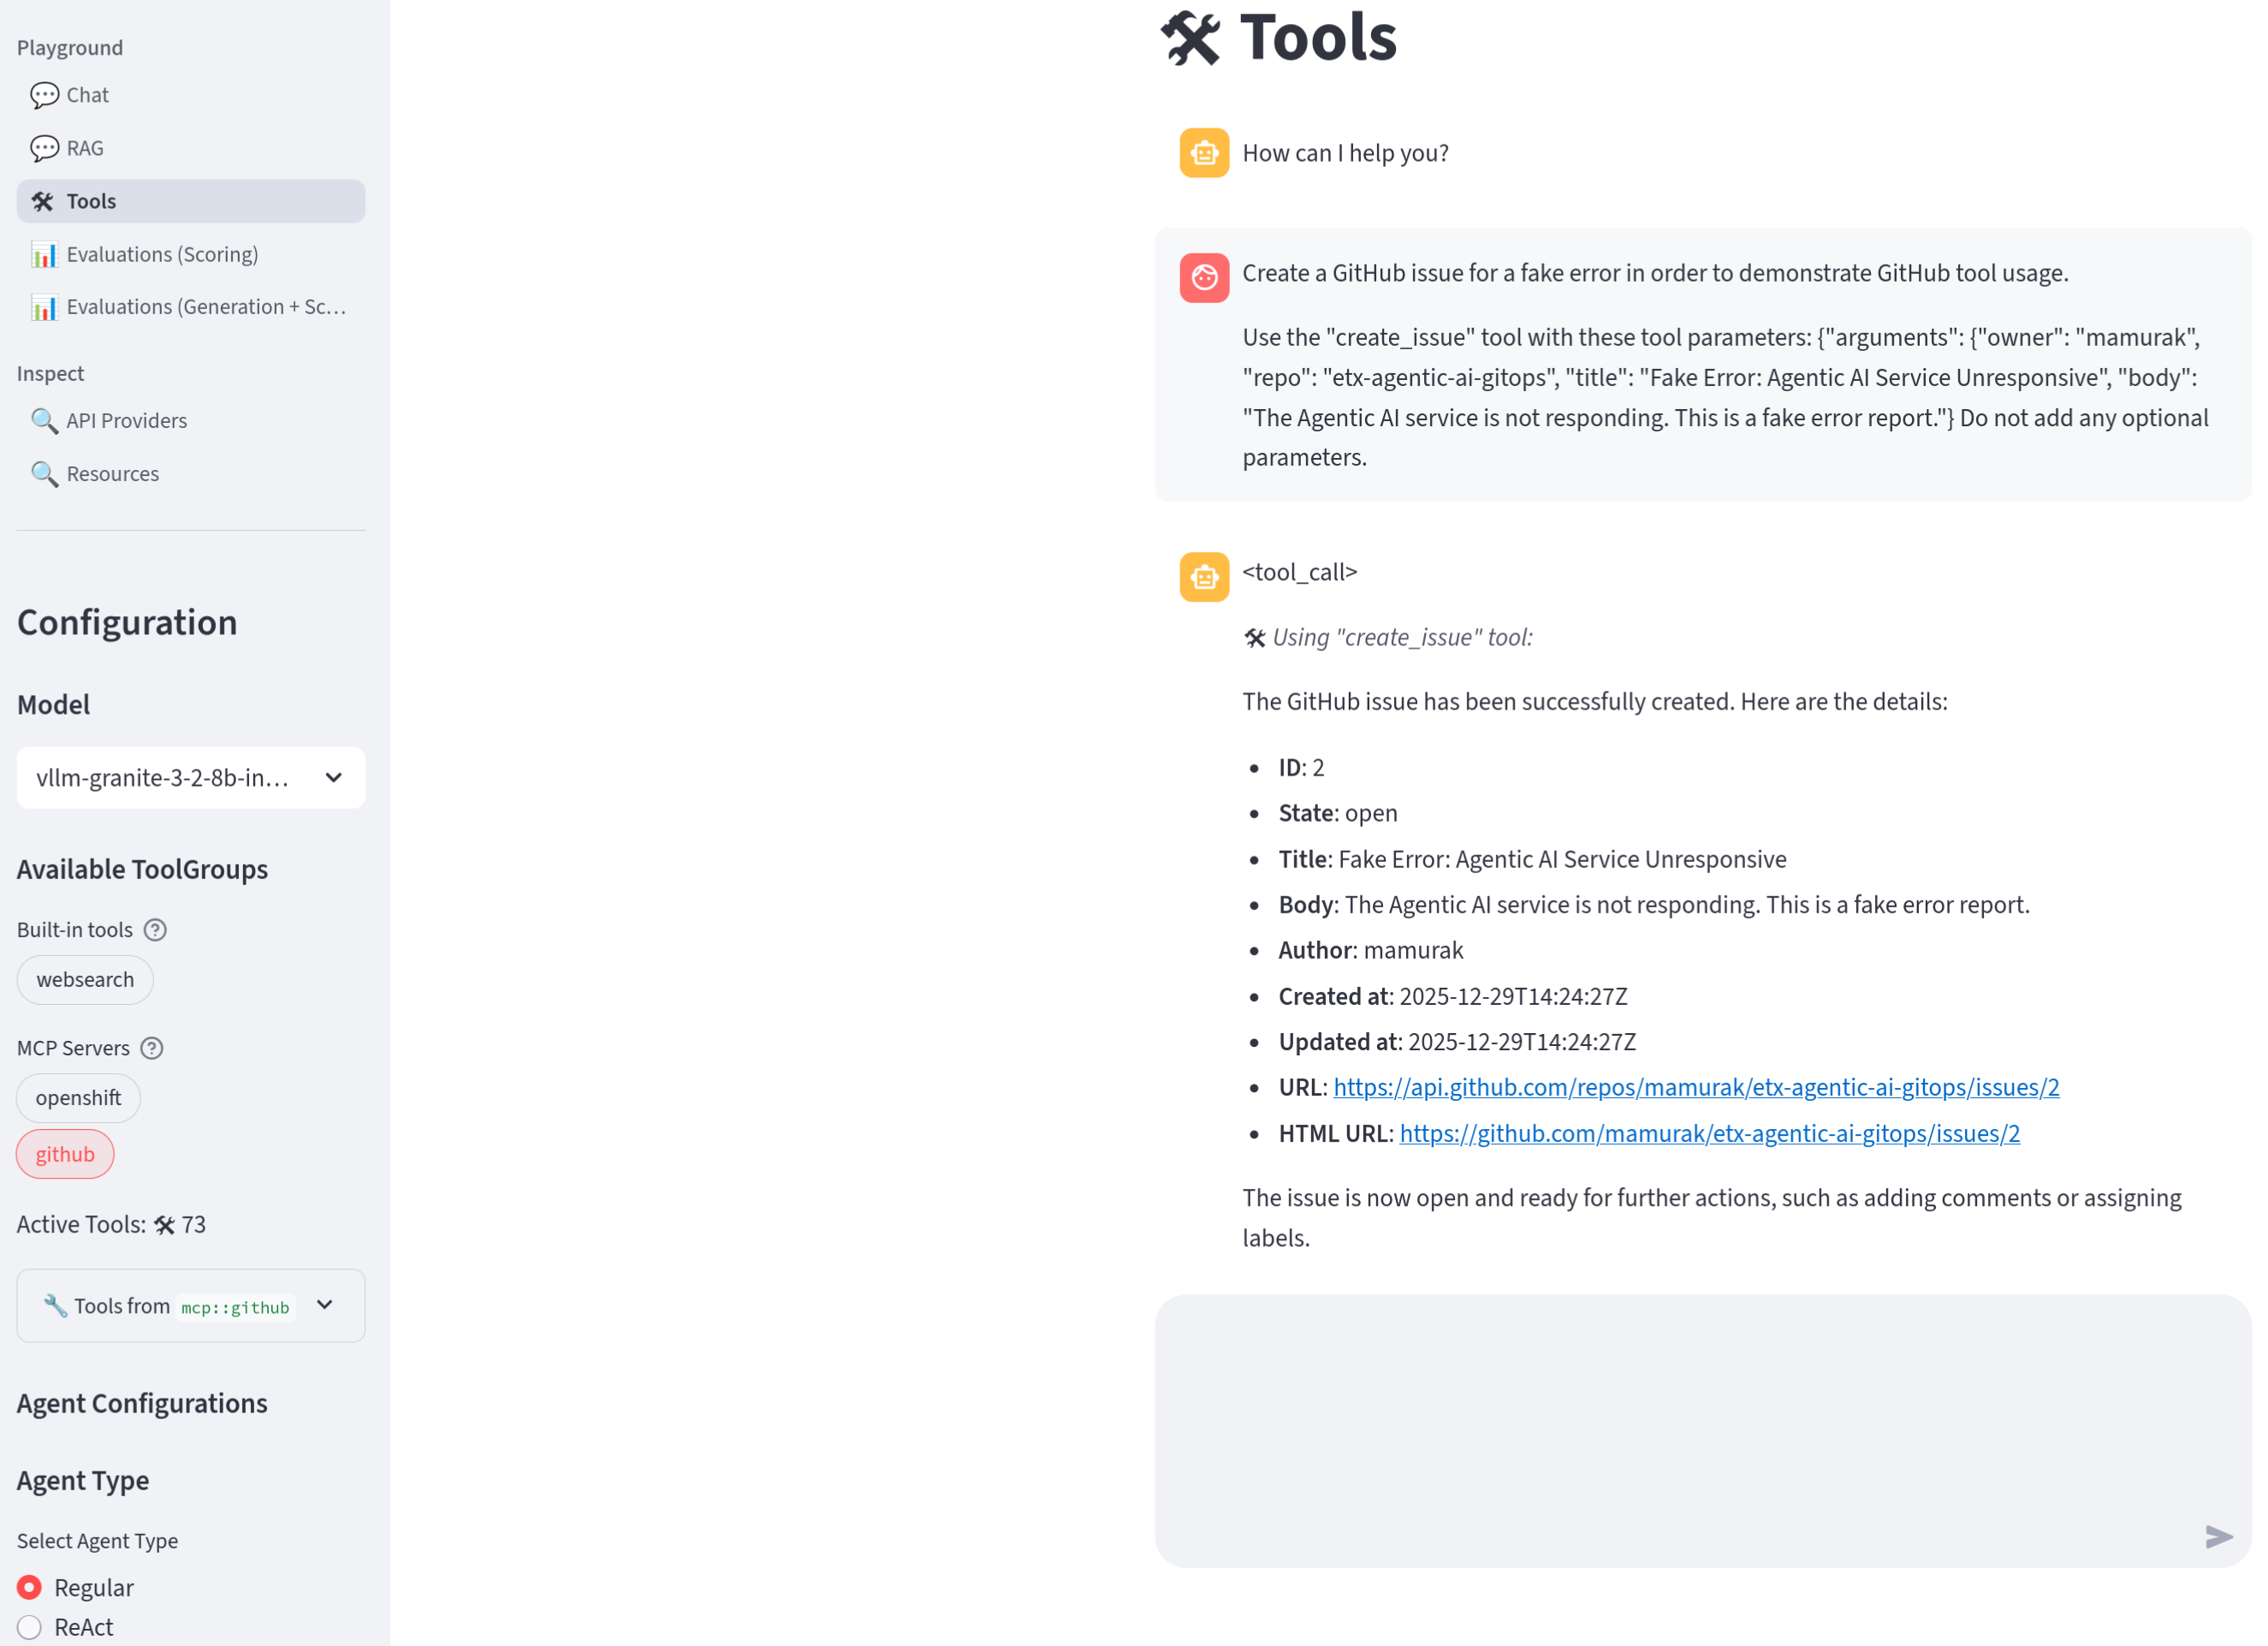
Task: Click the robot assistant avatar icon
Action: point(1203,153)
